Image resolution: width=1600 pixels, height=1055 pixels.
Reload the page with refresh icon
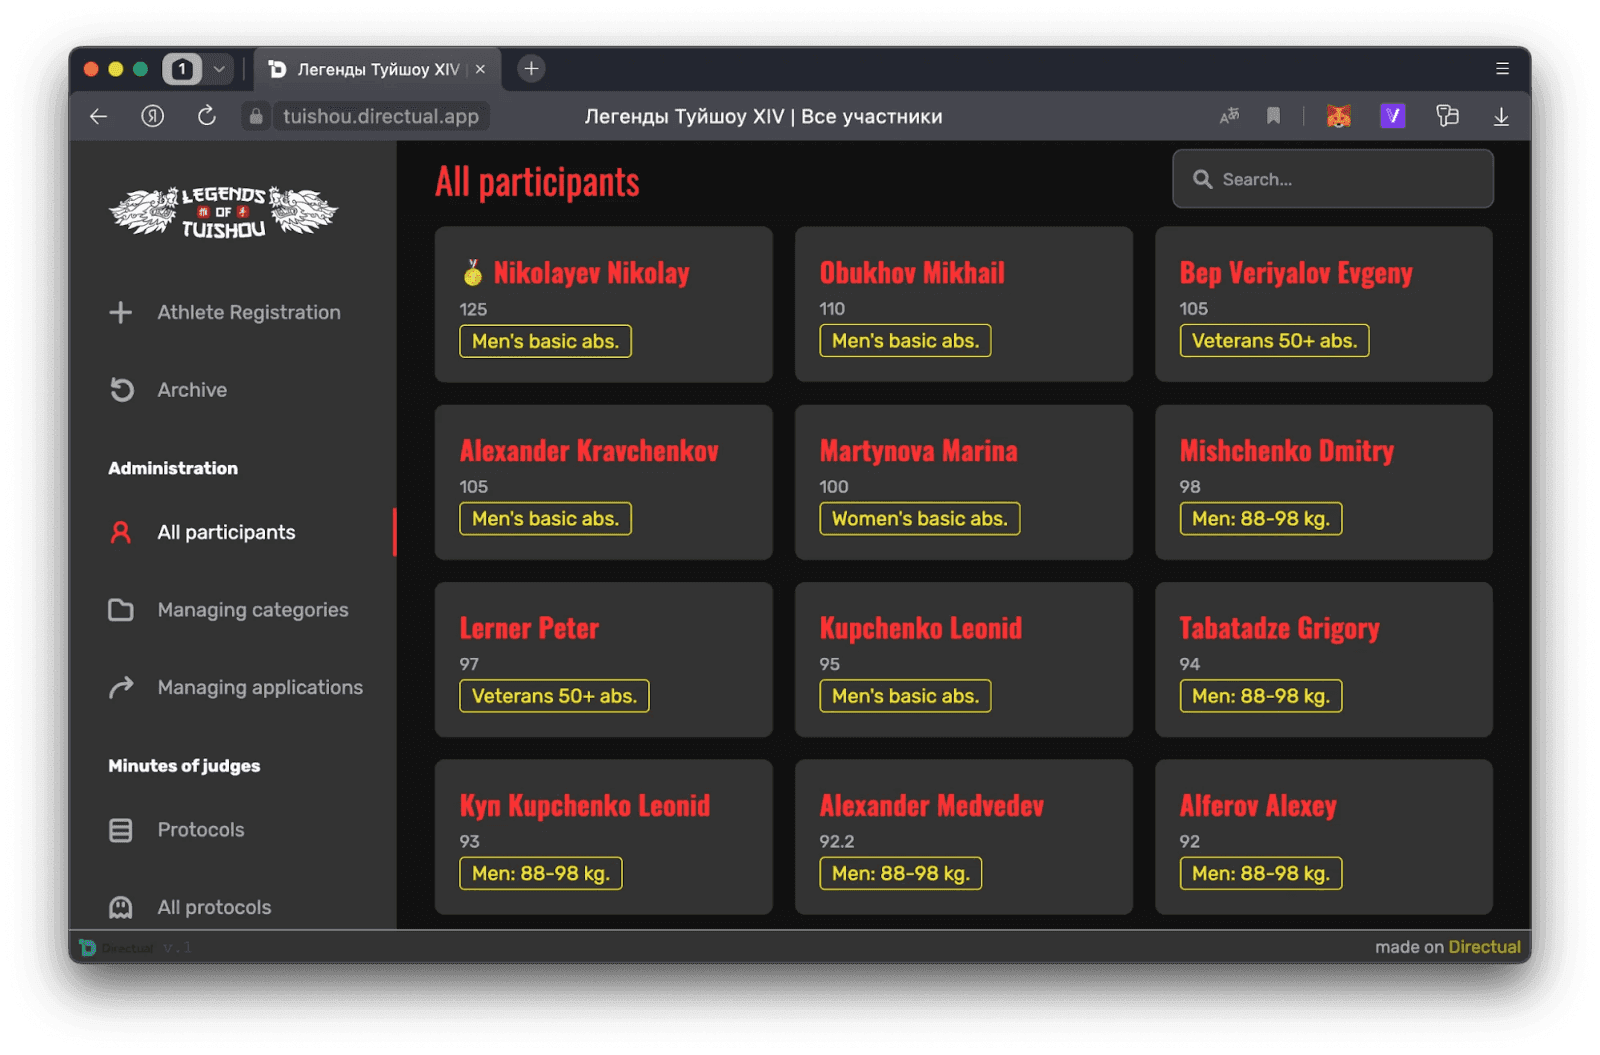point(206,116)
